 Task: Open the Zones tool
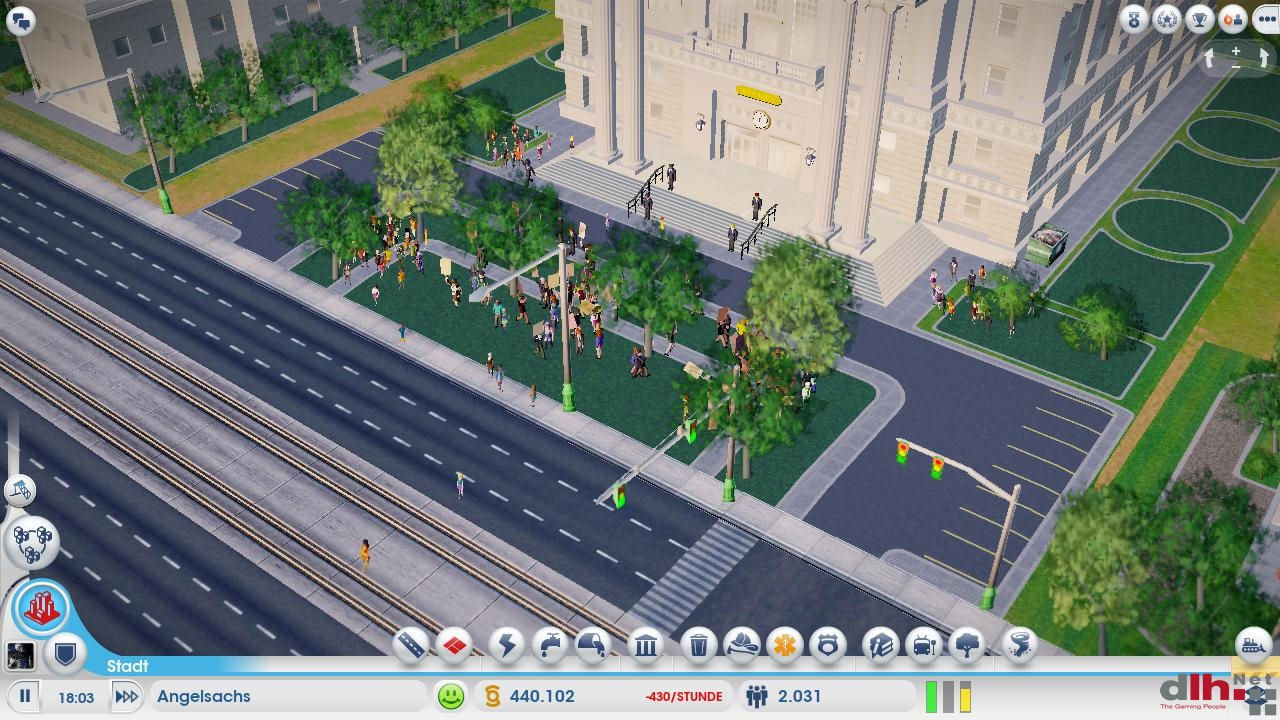point(455,645)
